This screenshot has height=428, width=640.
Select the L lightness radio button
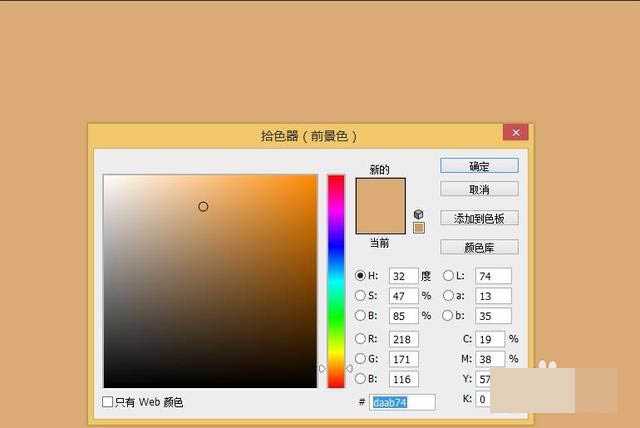coord(448,276)
